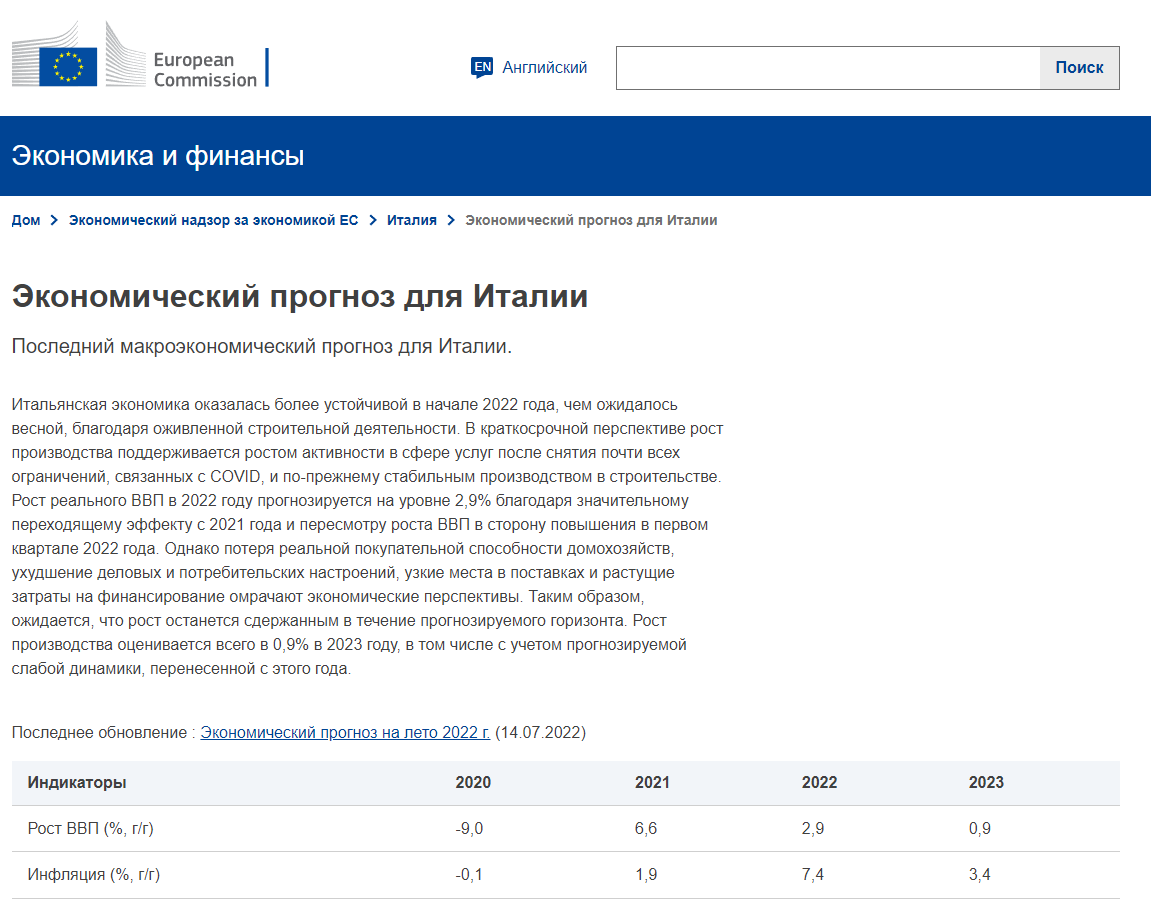1151x903 pixels.
Task: Click breadcrumb chevron after Италия
Action: (451, 220)
